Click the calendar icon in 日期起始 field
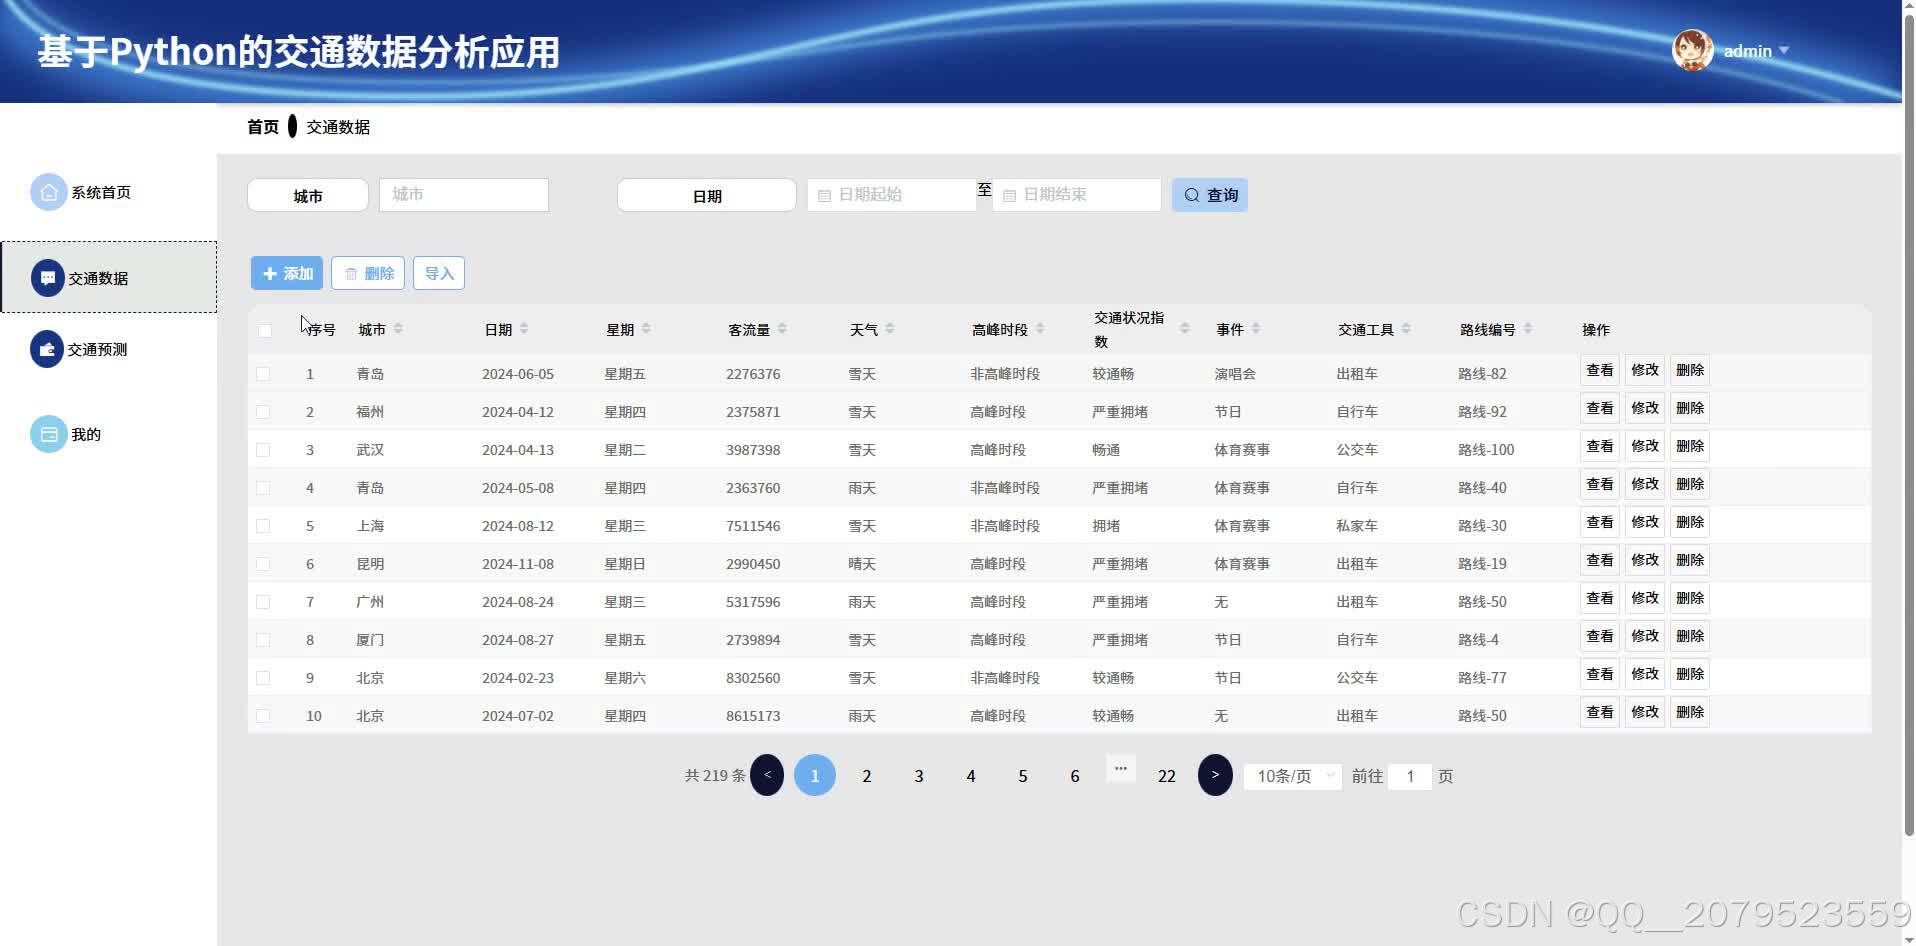 coord(824,195)
